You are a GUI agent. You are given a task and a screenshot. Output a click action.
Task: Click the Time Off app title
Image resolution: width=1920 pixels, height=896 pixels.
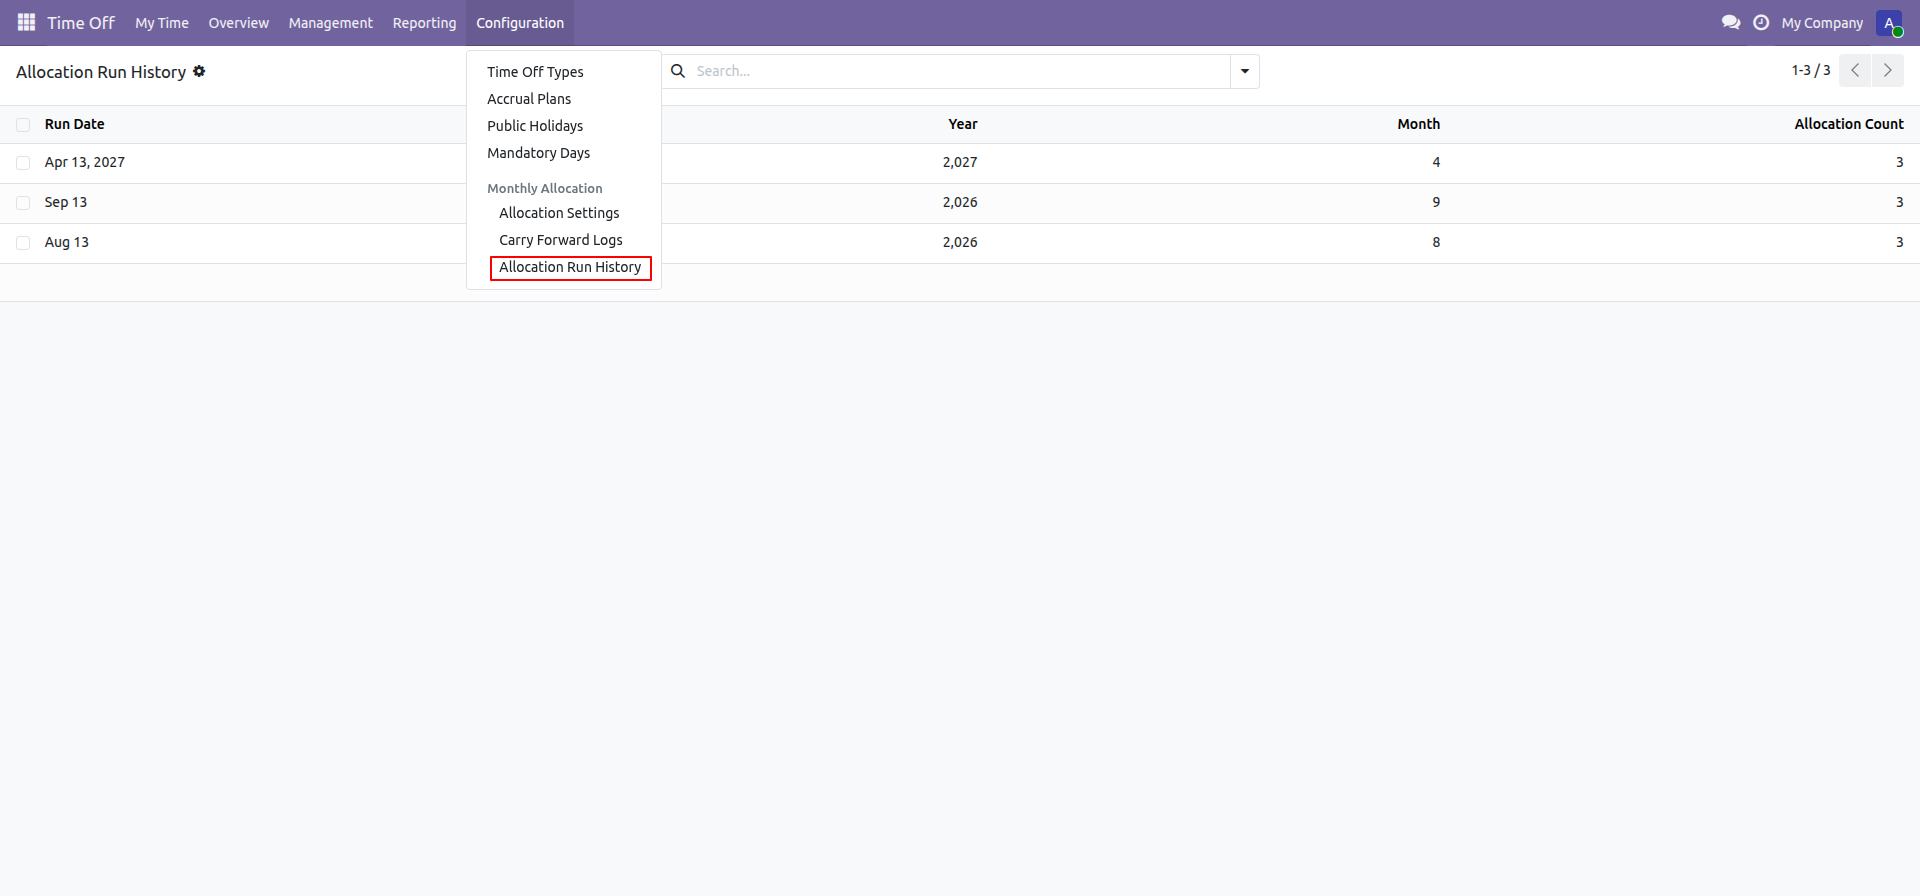click(x=81, y=23)
